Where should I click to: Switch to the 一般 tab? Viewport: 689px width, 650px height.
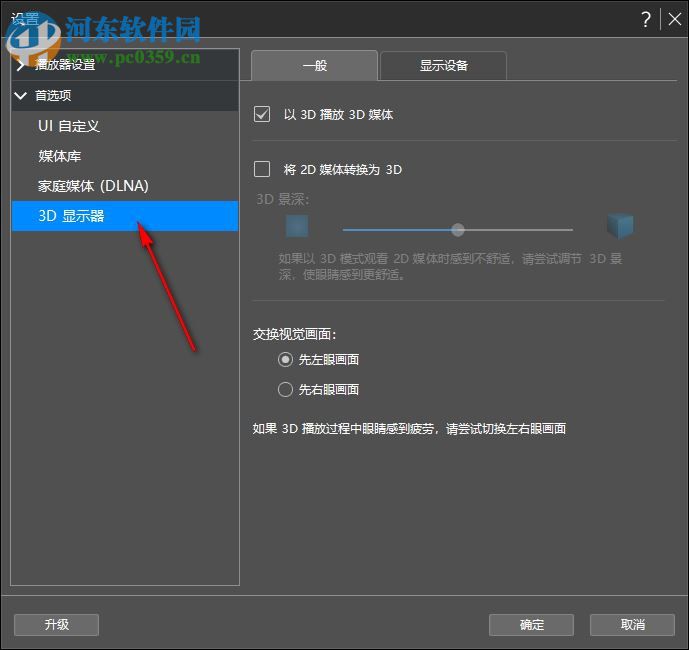coord(315,65)
